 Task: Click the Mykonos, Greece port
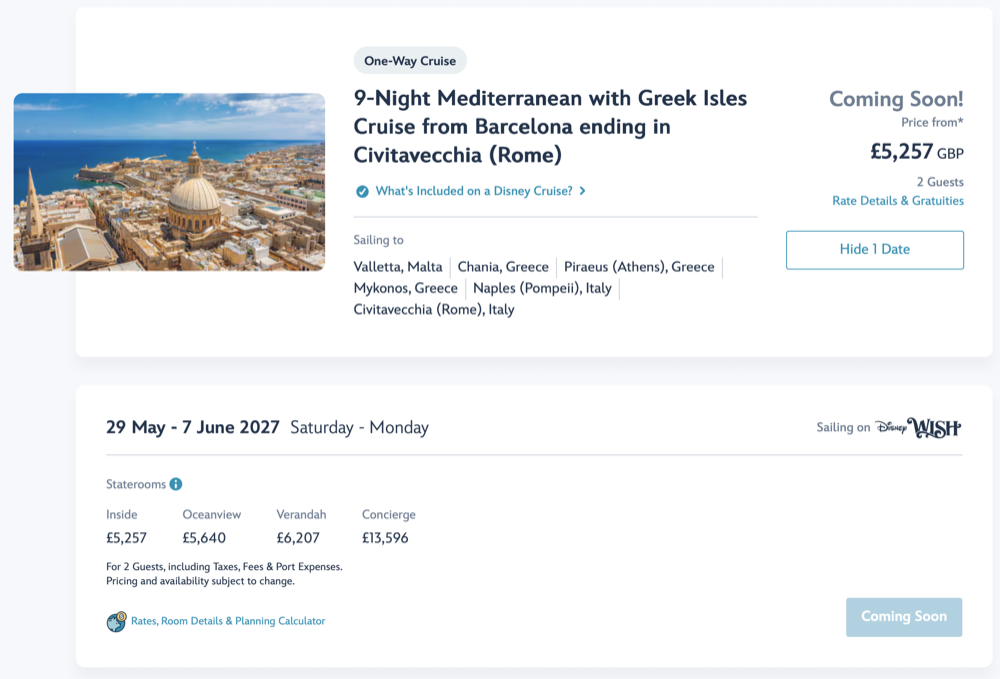405,288
